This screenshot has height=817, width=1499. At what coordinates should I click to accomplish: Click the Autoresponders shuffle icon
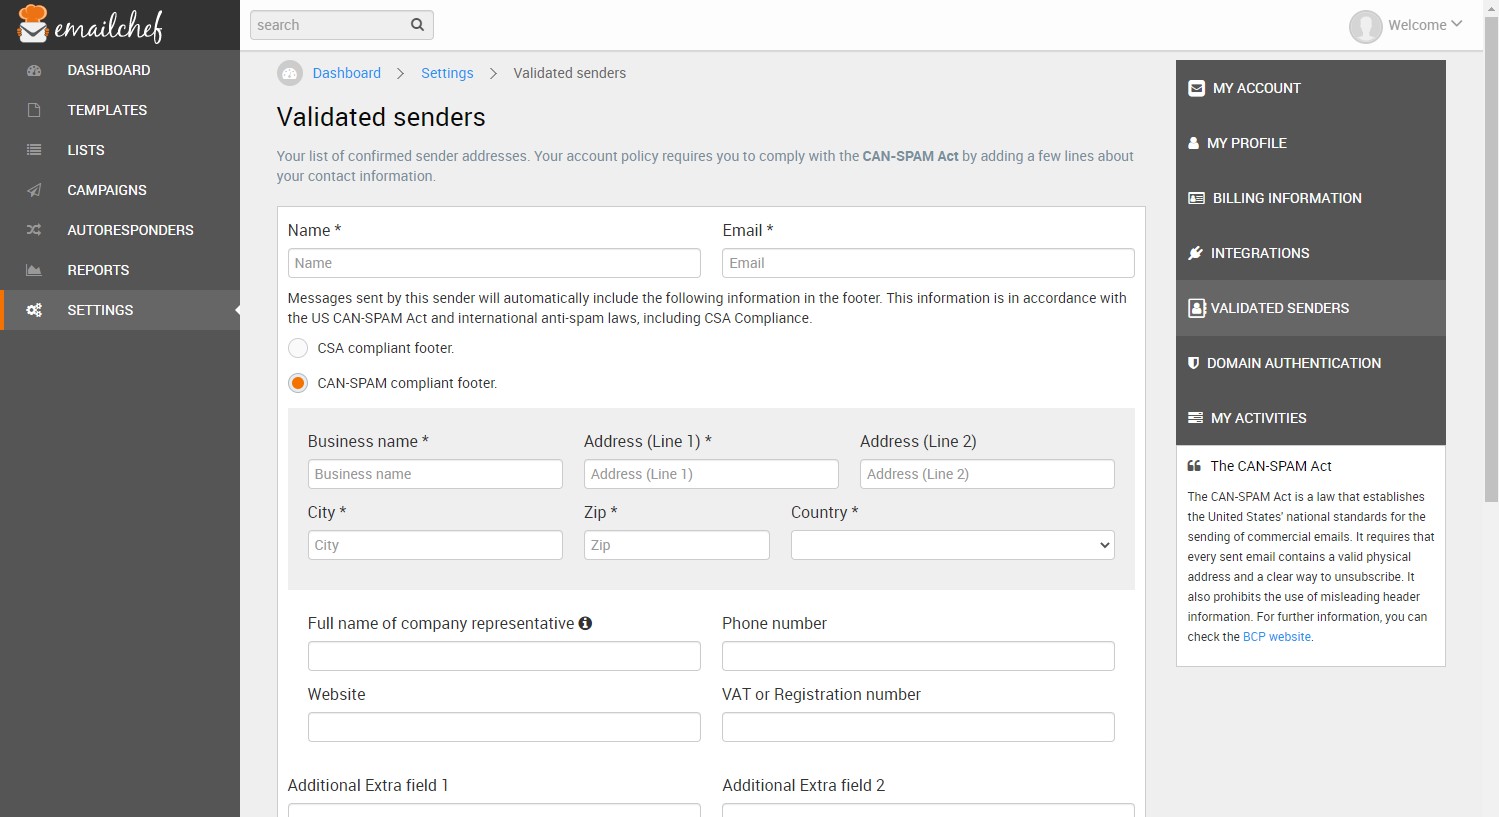34,230
